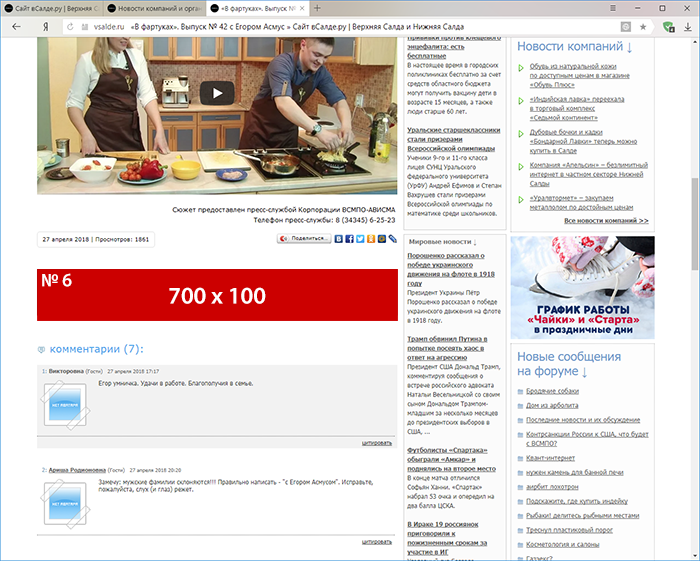The height and width of the screenshot is (561, 700).
Task: Click Викторовна's comment avatar
Action: [65, 405]
